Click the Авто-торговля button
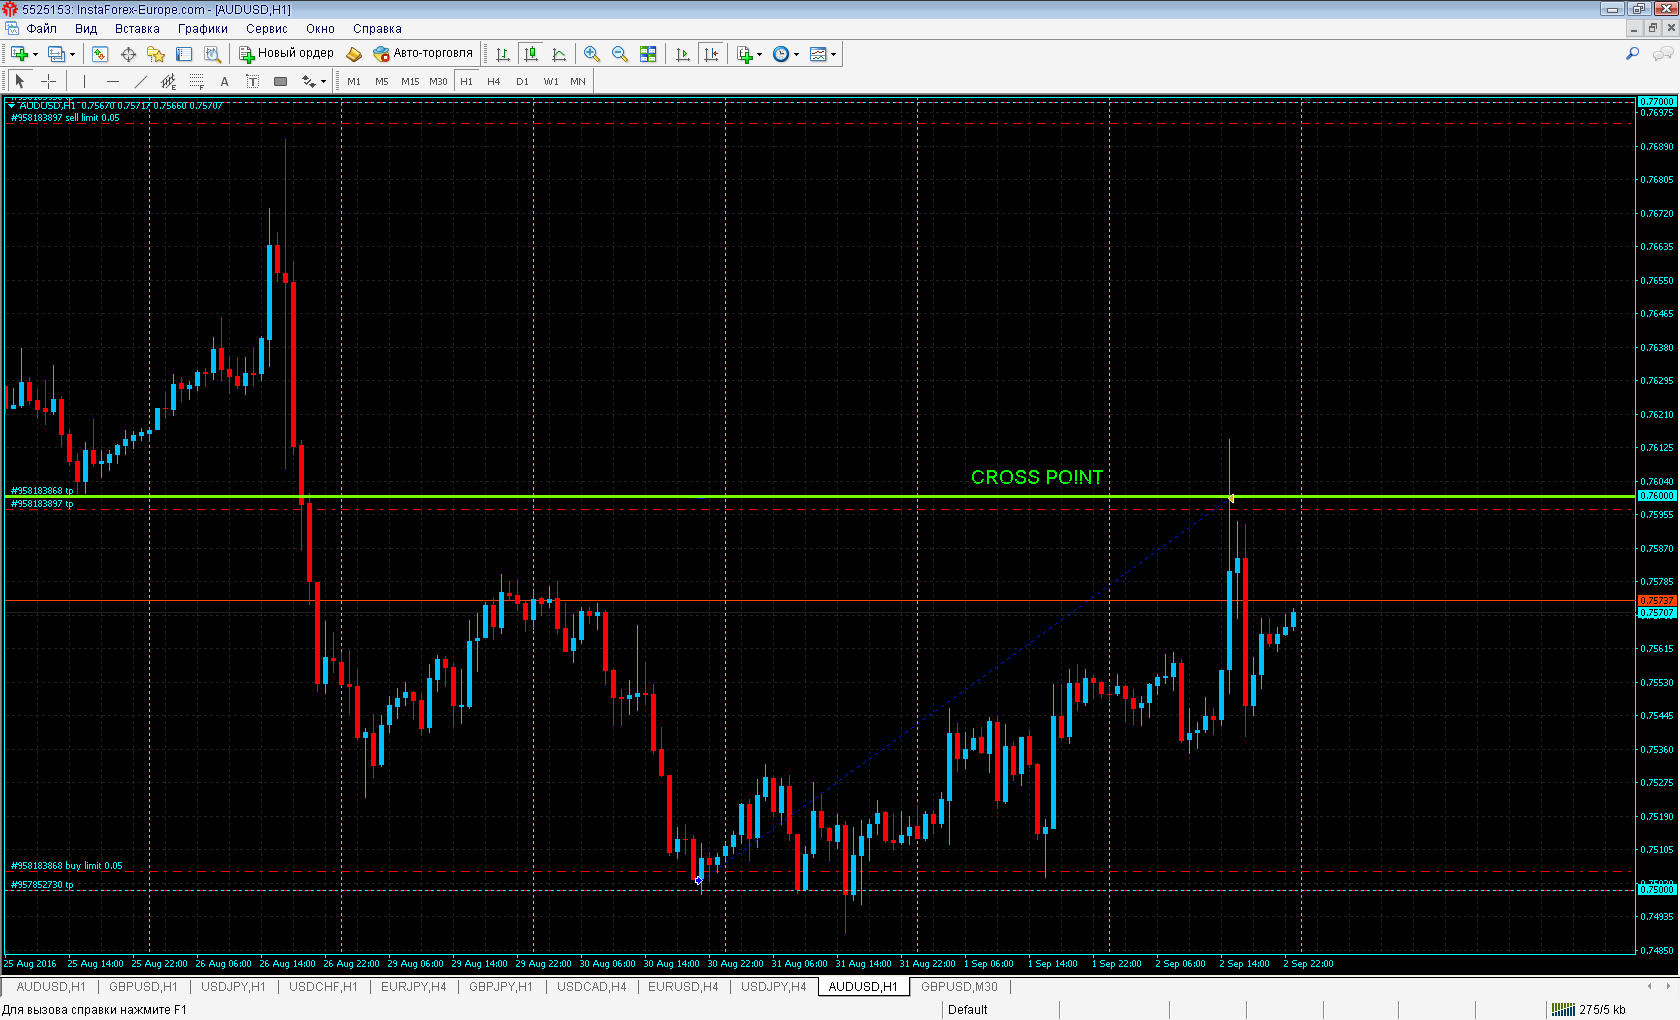1680x1020 pixels. coord(423,54)
